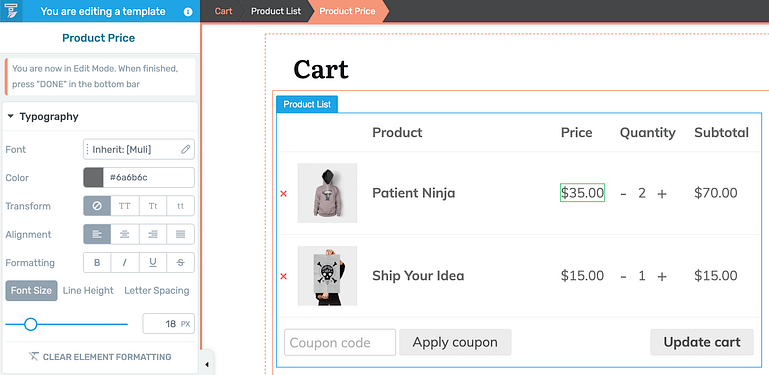Remove Ship Your Idea with the red X
Screen dimensions: 769x375
point(283,276)
